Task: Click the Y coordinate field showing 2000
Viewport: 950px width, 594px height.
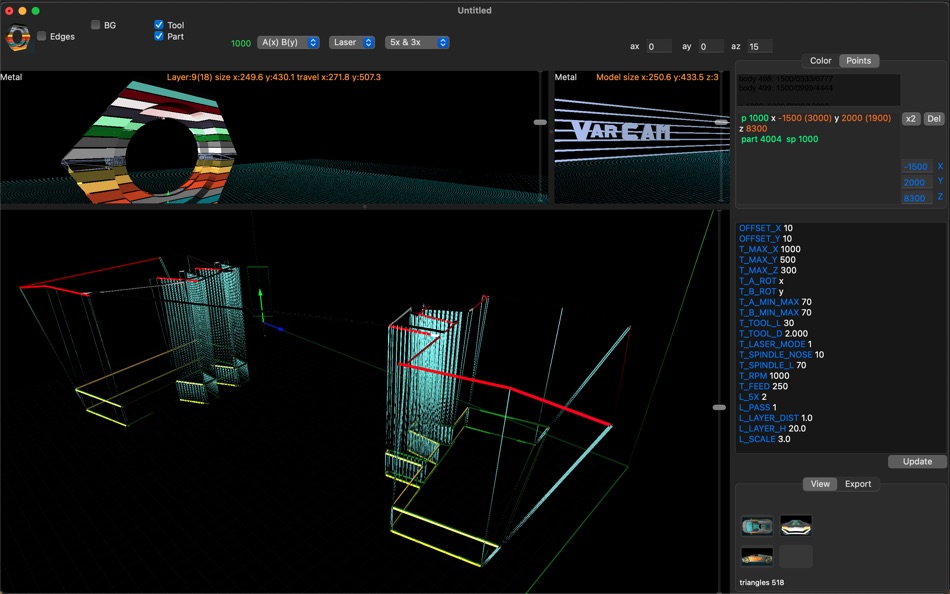Action: pyautogui.click(x=916, y=182)
